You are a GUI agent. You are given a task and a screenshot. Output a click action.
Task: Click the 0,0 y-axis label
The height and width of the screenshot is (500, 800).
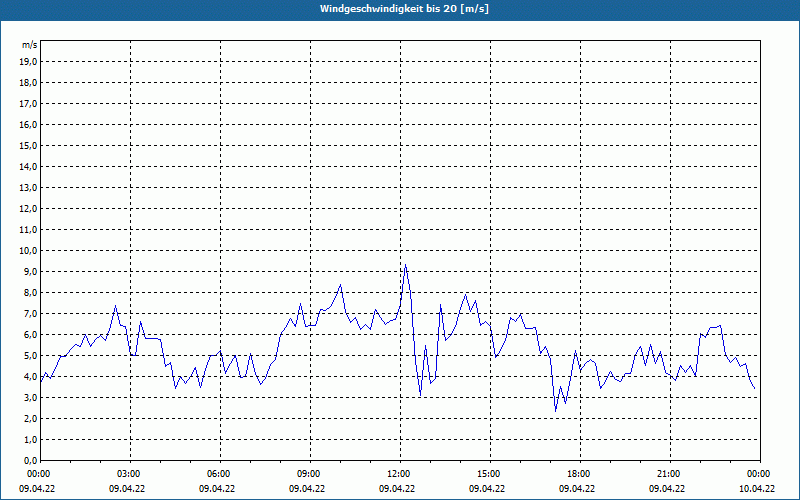[31, 461]
